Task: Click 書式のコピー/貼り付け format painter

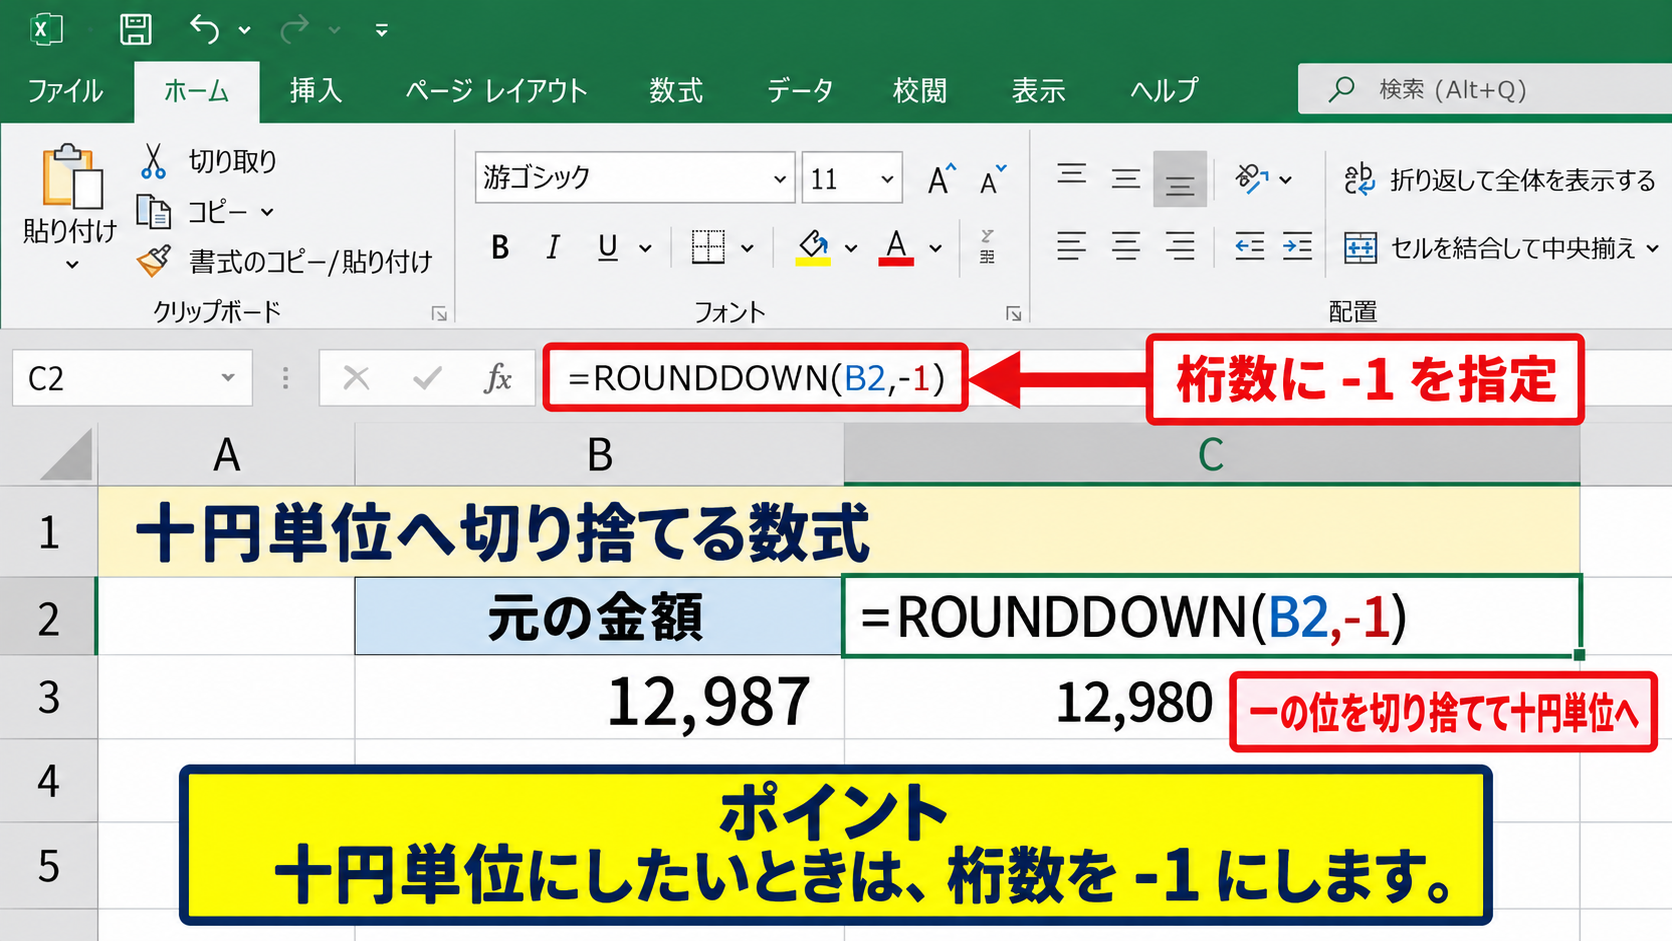Action: tap(285, 262)
